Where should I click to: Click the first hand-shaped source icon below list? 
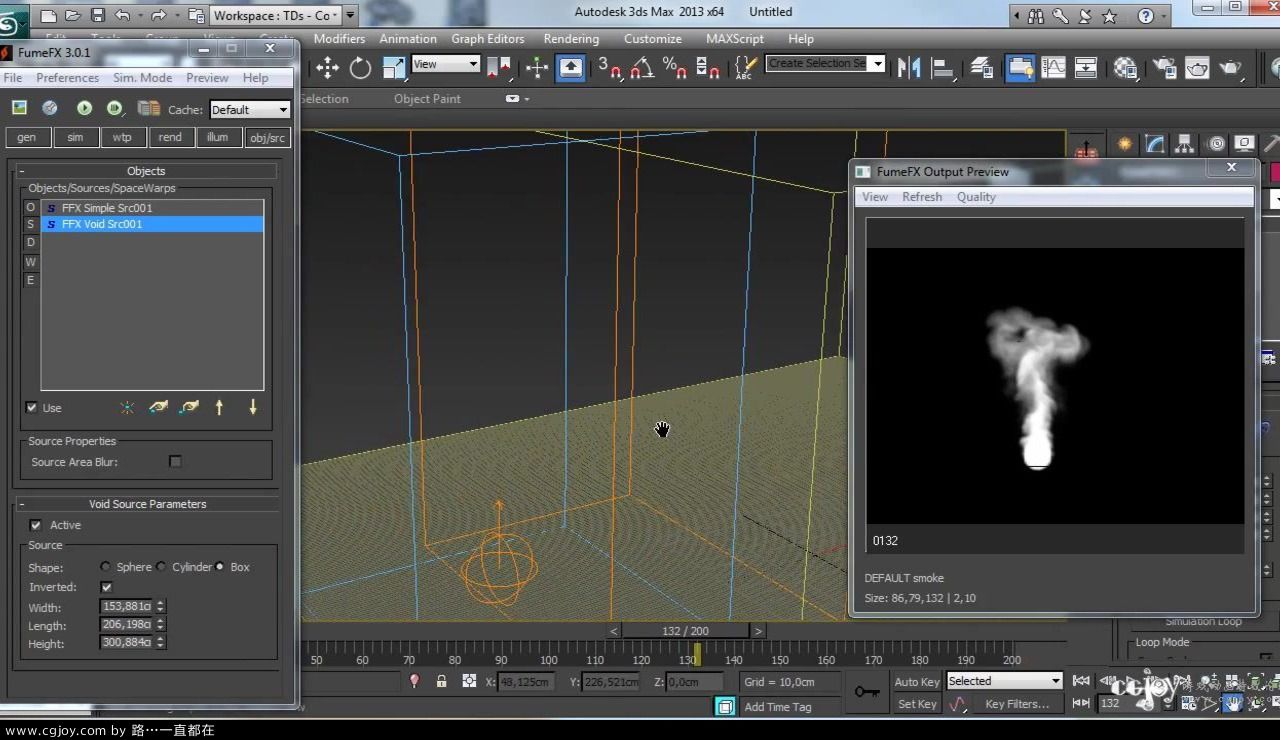(x=158, y=407)
